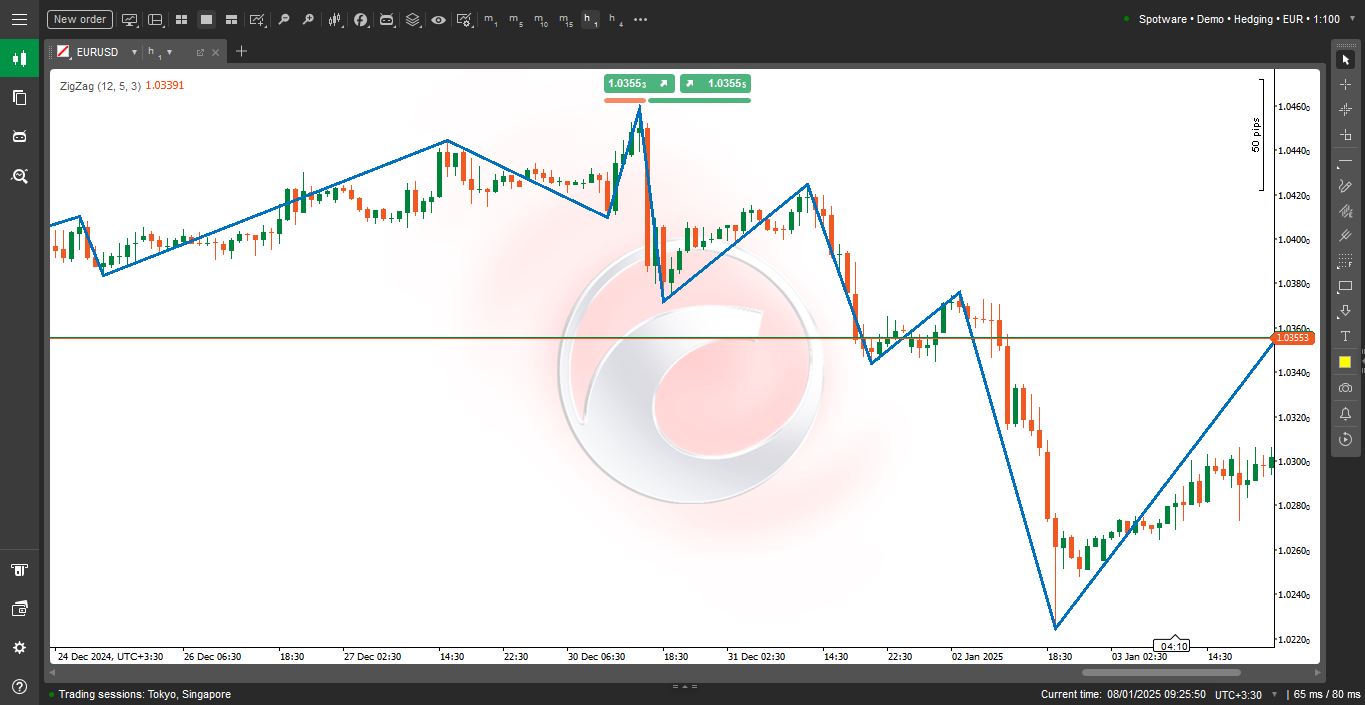This screenshot has height=705, width=1365.
Task: Select the horizontal line drawing tool
Action: click(1345, 161)
